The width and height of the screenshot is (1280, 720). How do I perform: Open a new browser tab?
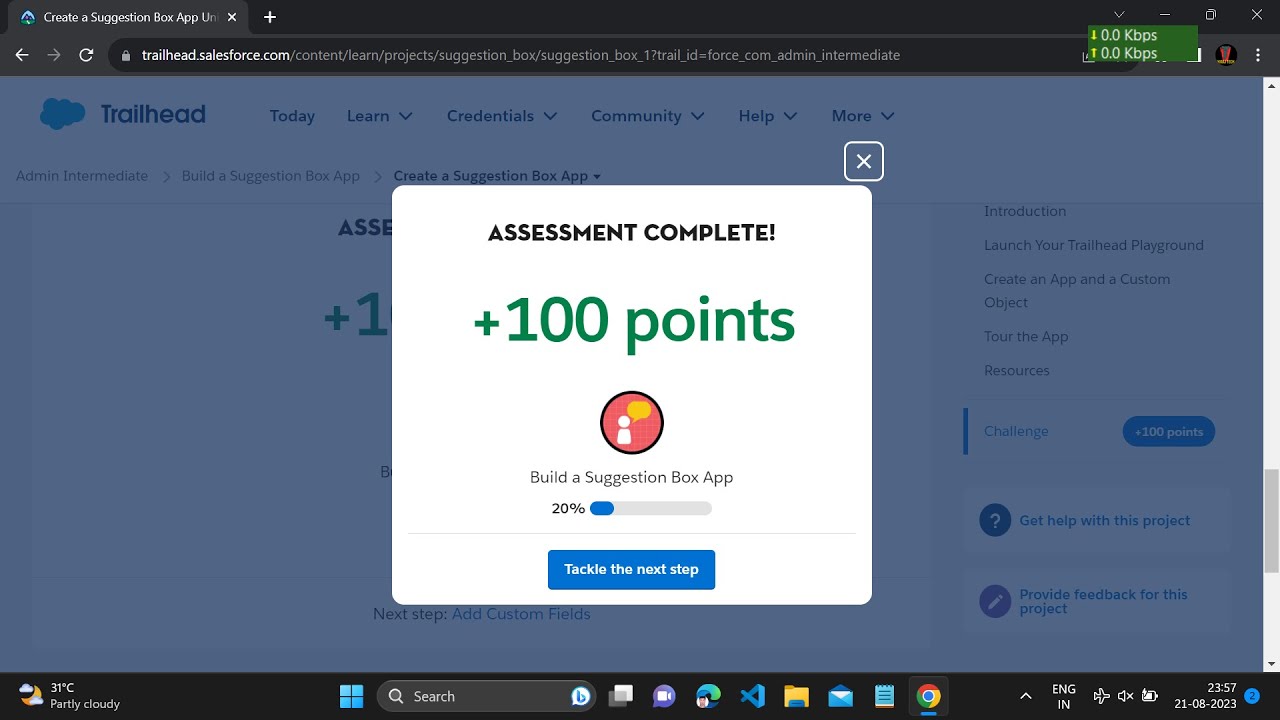click(x=270, y=17)
